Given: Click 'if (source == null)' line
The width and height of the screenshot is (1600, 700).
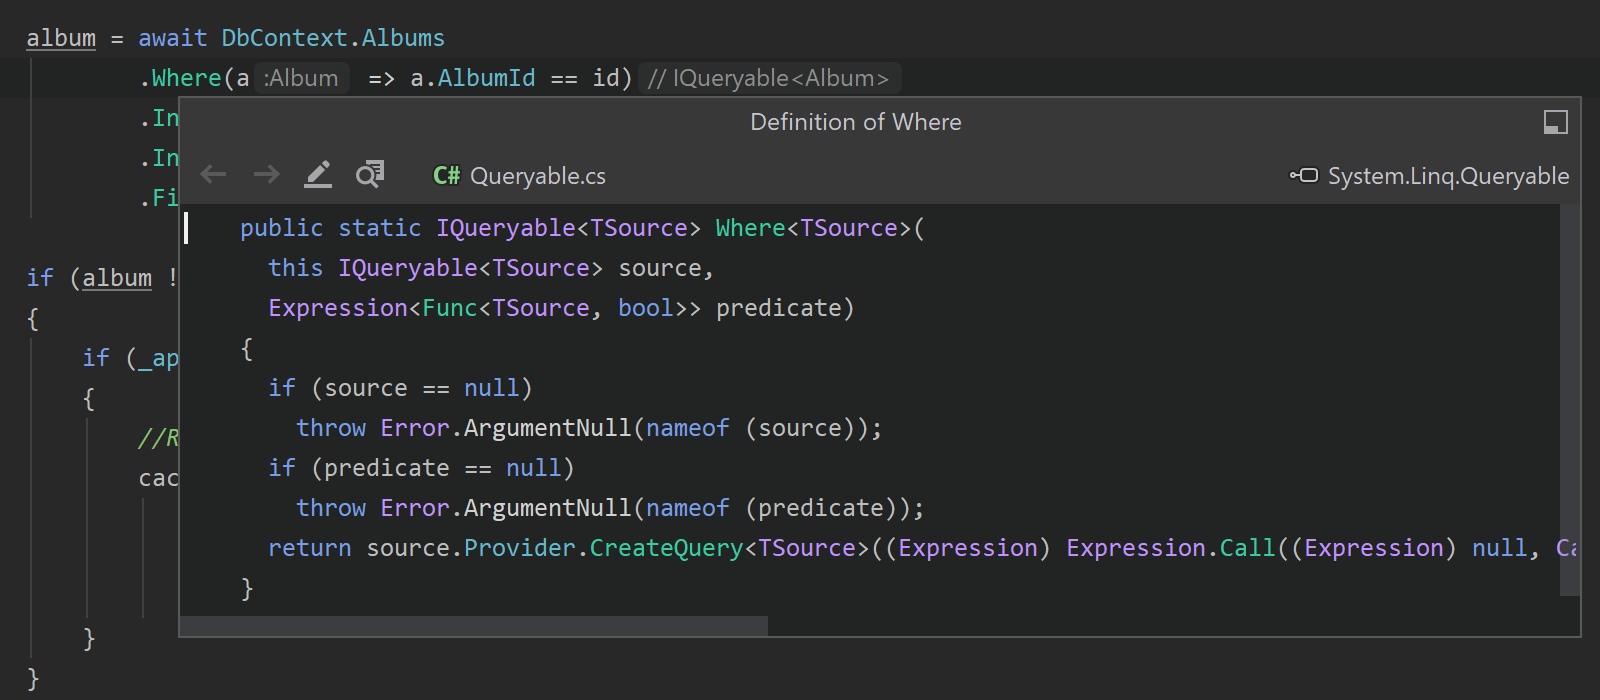Looking at the screenshot, I should pos(400,388).
